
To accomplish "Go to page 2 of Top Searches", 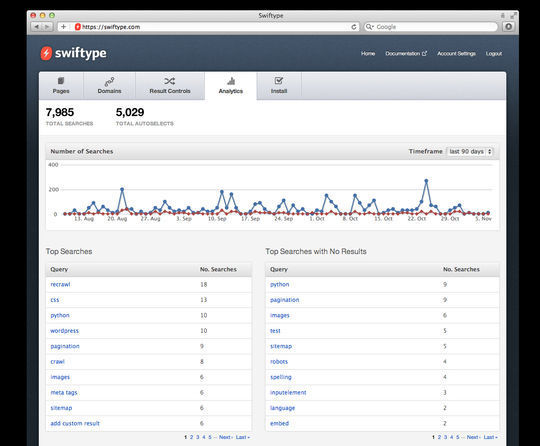I will [x=191, y=437].
